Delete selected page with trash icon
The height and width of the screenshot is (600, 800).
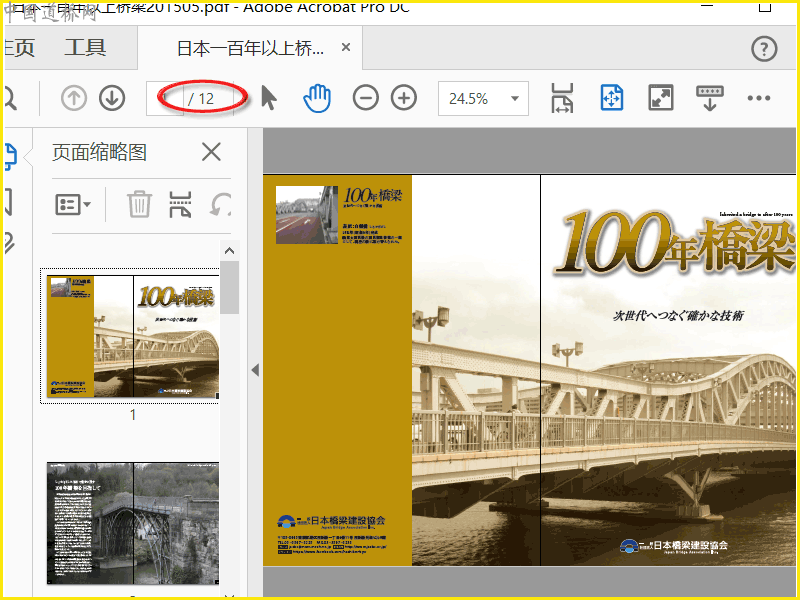click(x=139, y=204)
